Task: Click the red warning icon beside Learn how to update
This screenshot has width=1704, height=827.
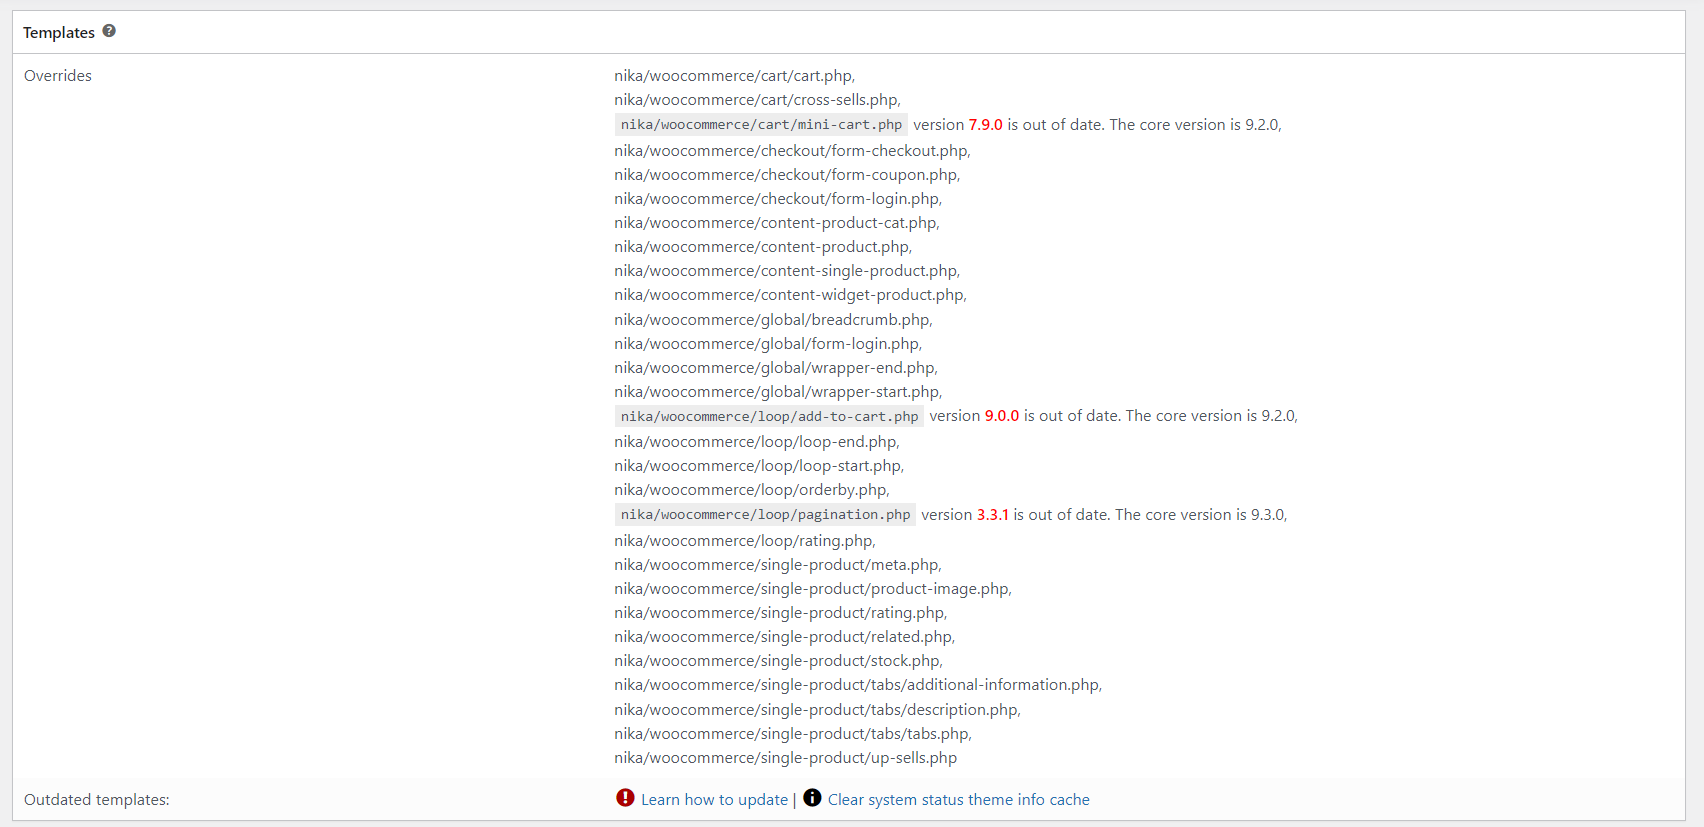Action: (x=625, y=798)
